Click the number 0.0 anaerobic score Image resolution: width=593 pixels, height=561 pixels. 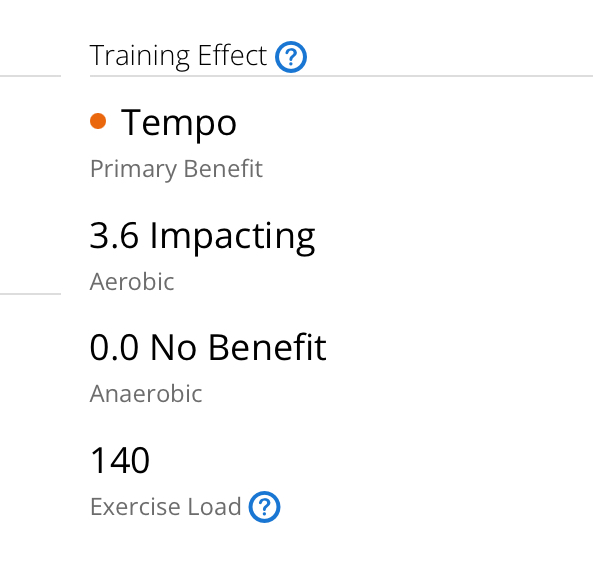(x=114, y=348)
